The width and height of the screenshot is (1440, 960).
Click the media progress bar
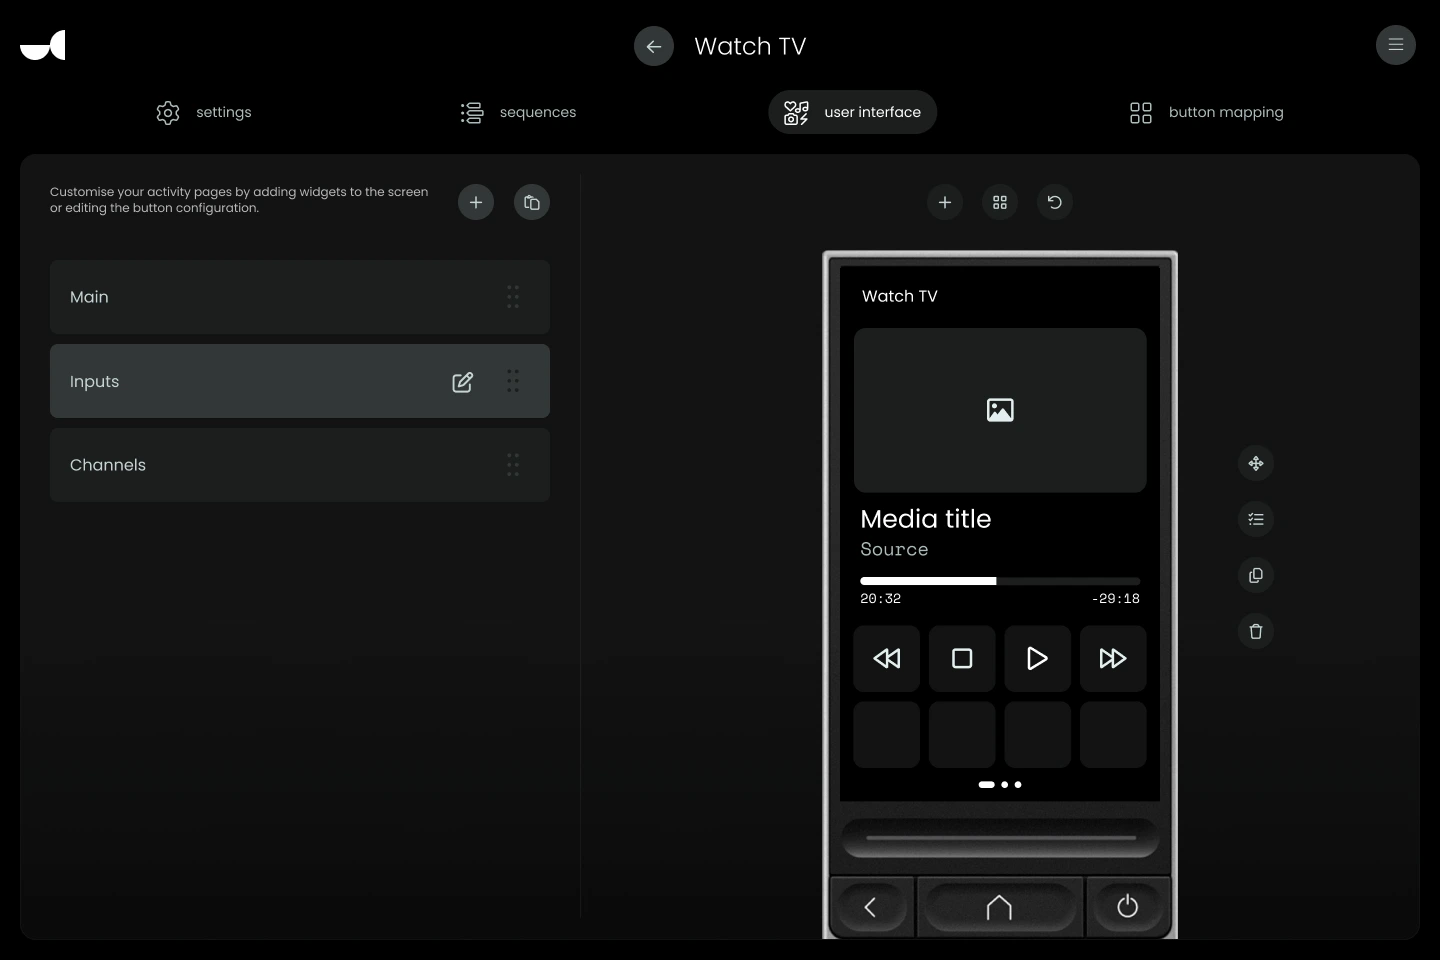(x=1000, y=581)
